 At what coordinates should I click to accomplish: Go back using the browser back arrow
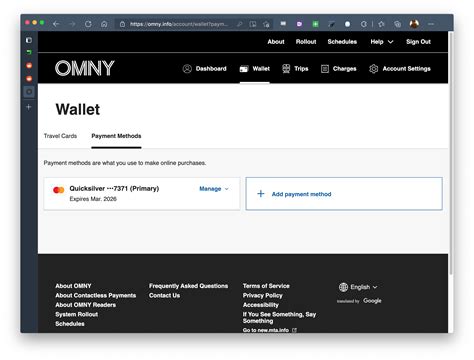(56, 24)
